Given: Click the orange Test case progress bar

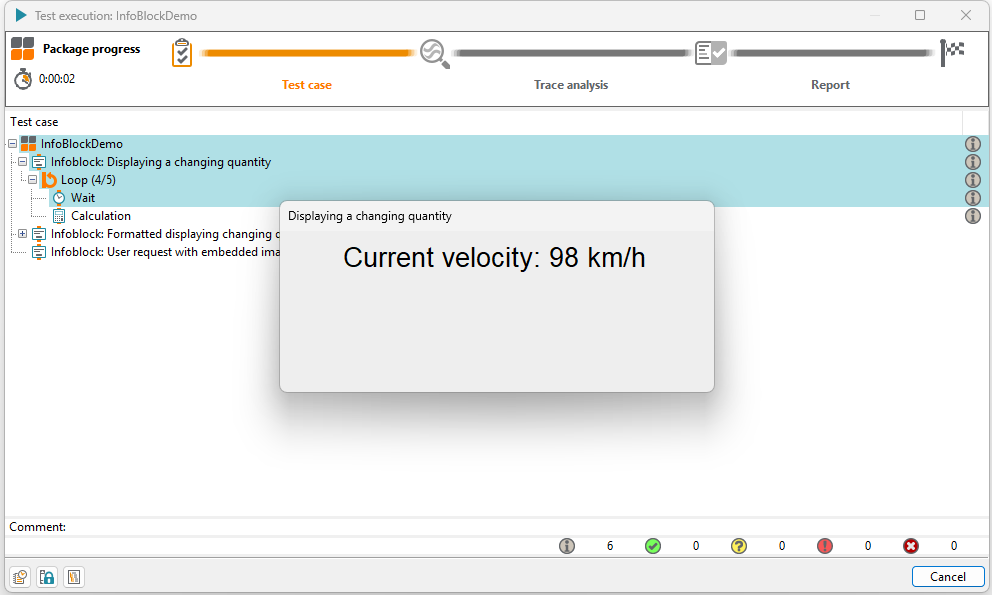Looking at the screenshot, I should point(306,53).
